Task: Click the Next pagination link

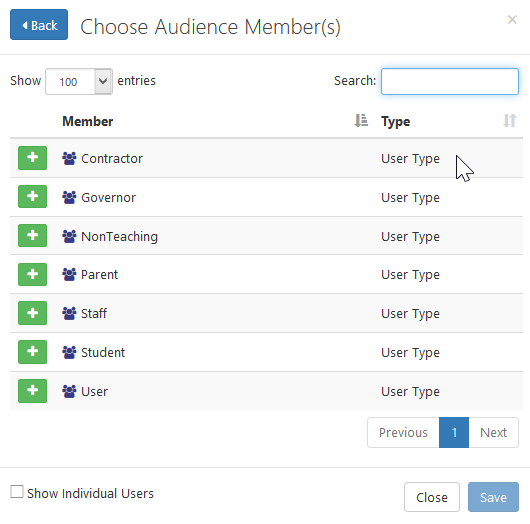Action: coord(493,432)
